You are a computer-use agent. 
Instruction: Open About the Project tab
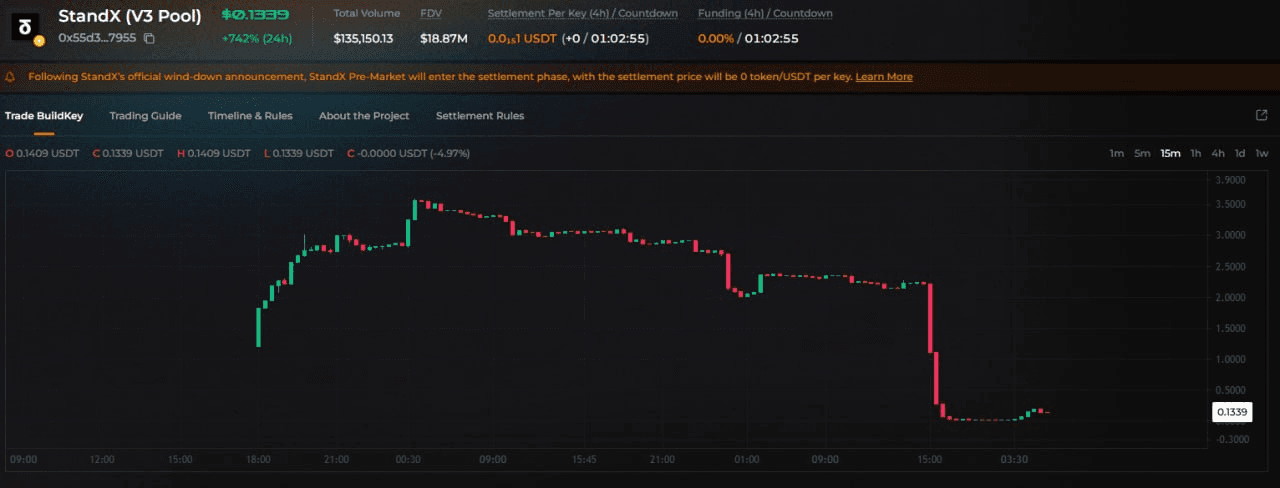coord(364,116)
